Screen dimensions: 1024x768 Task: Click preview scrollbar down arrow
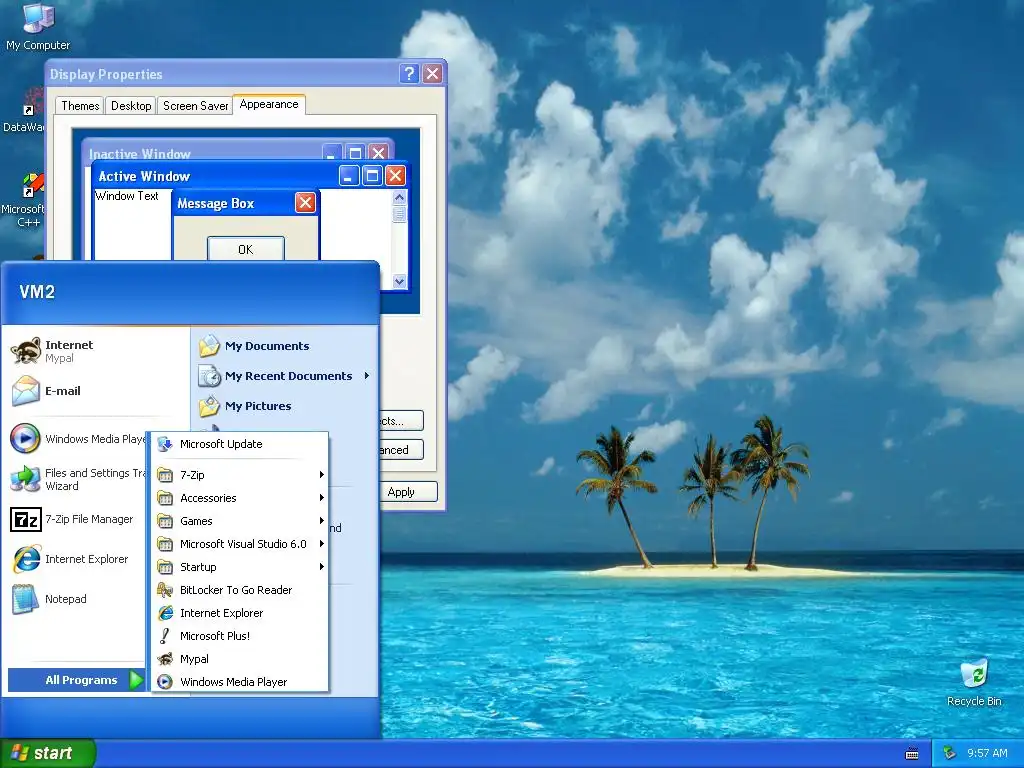click(x=399, y=281)
